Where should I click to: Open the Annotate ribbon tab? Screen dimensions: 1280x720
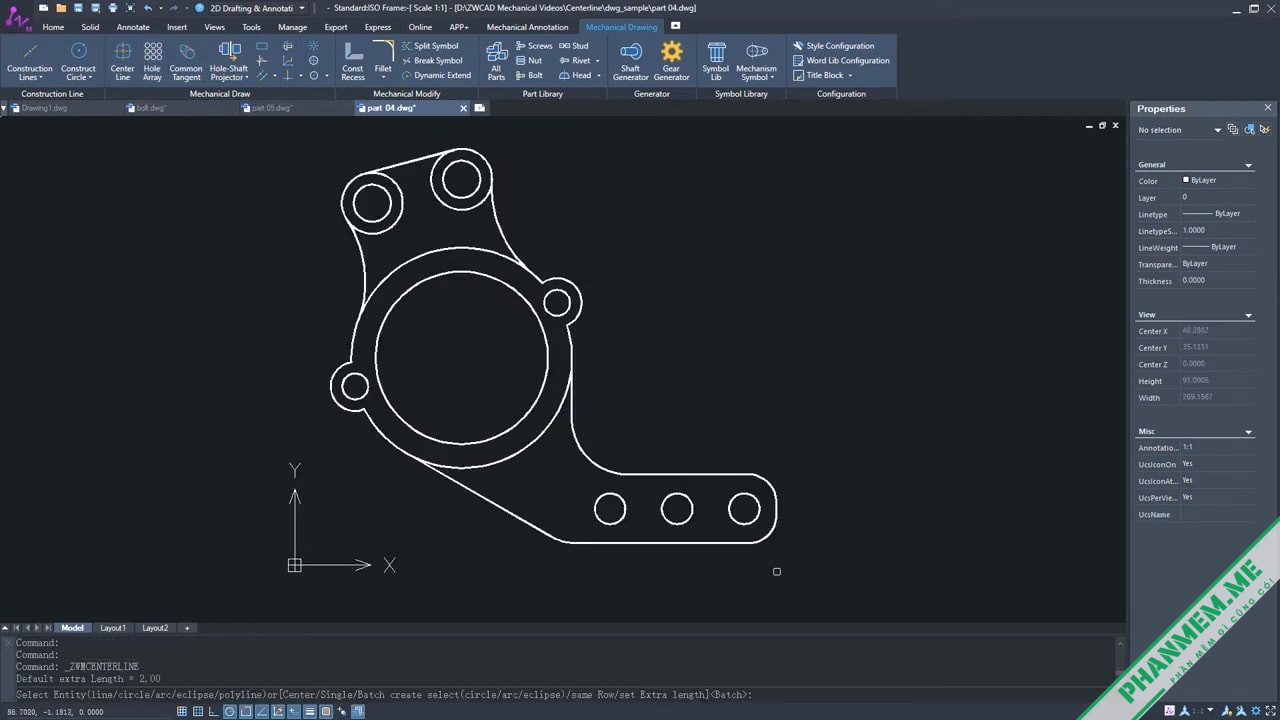pos(133,27)
